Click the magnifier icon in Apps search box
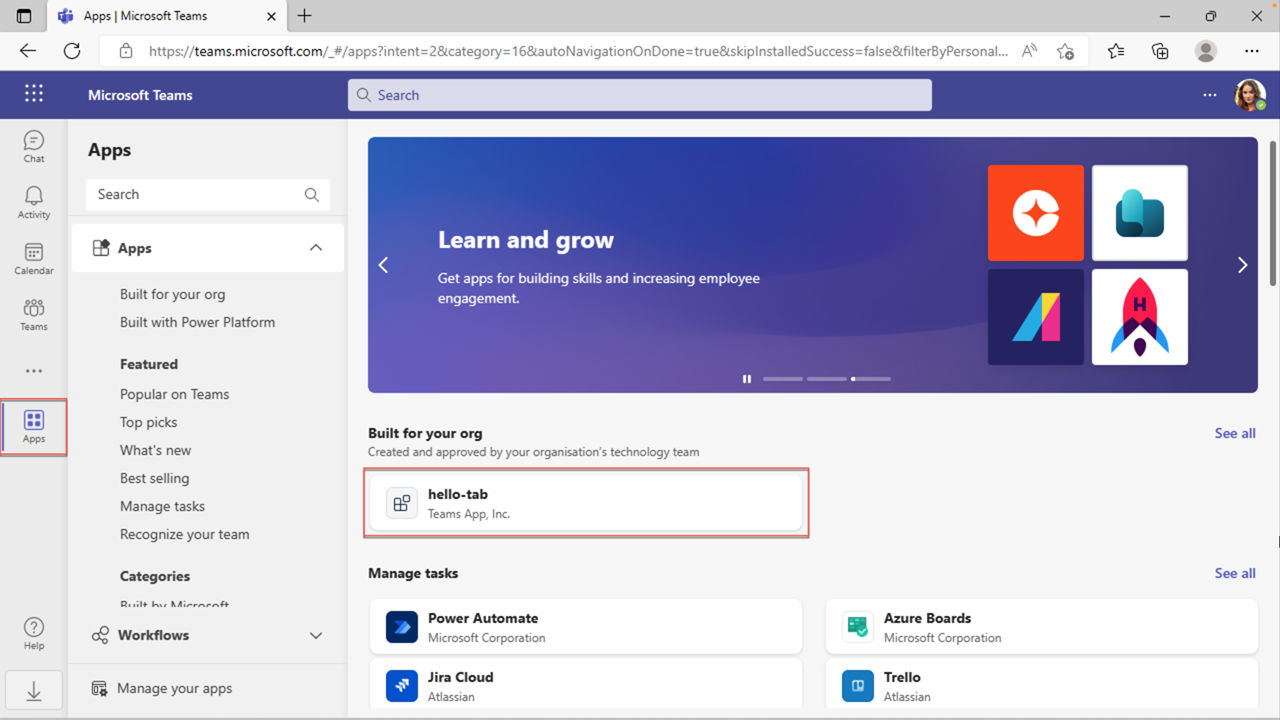The height and width of the screenshot is (720, 1280). 312,194
